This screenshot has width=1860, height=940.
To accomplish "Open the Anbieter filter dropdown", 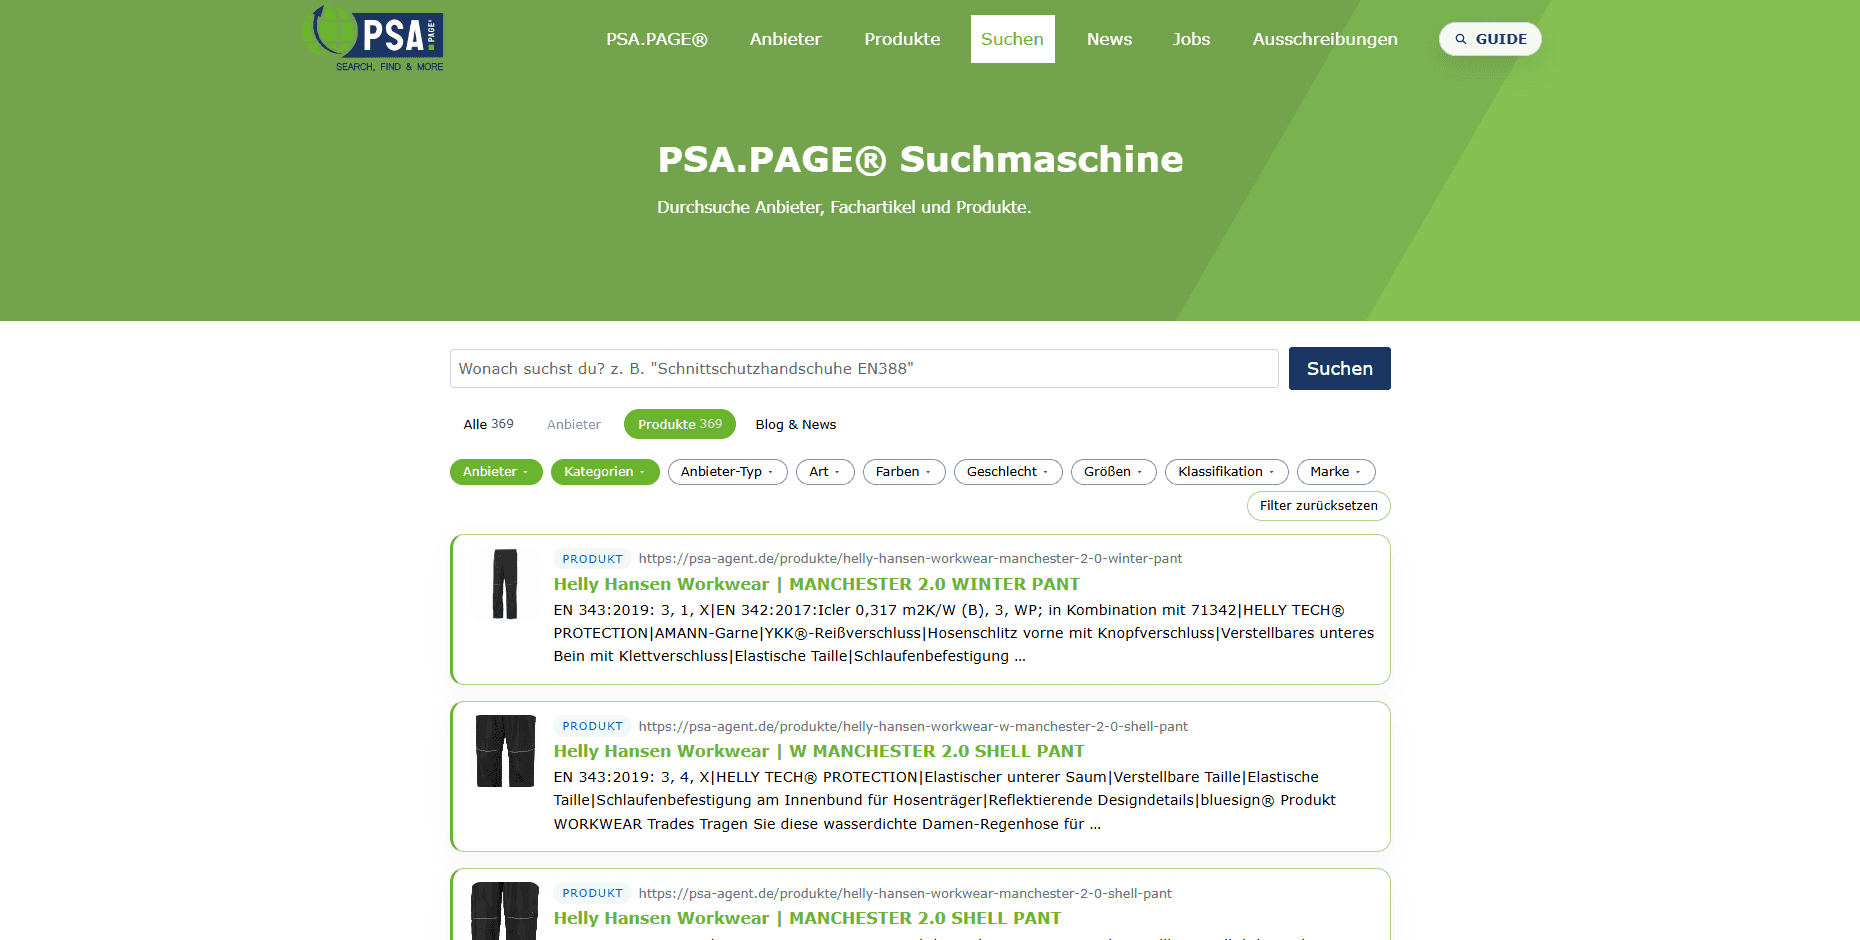I will 496,471.
